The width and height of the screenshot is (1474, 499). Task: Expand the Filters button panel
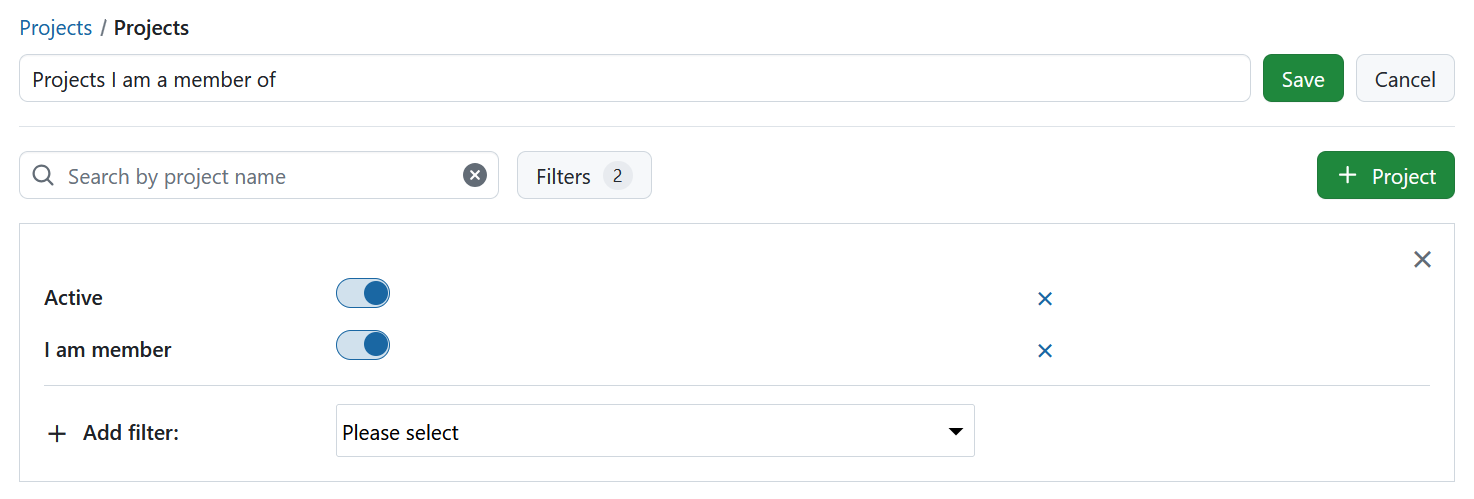tap(564, 176)
